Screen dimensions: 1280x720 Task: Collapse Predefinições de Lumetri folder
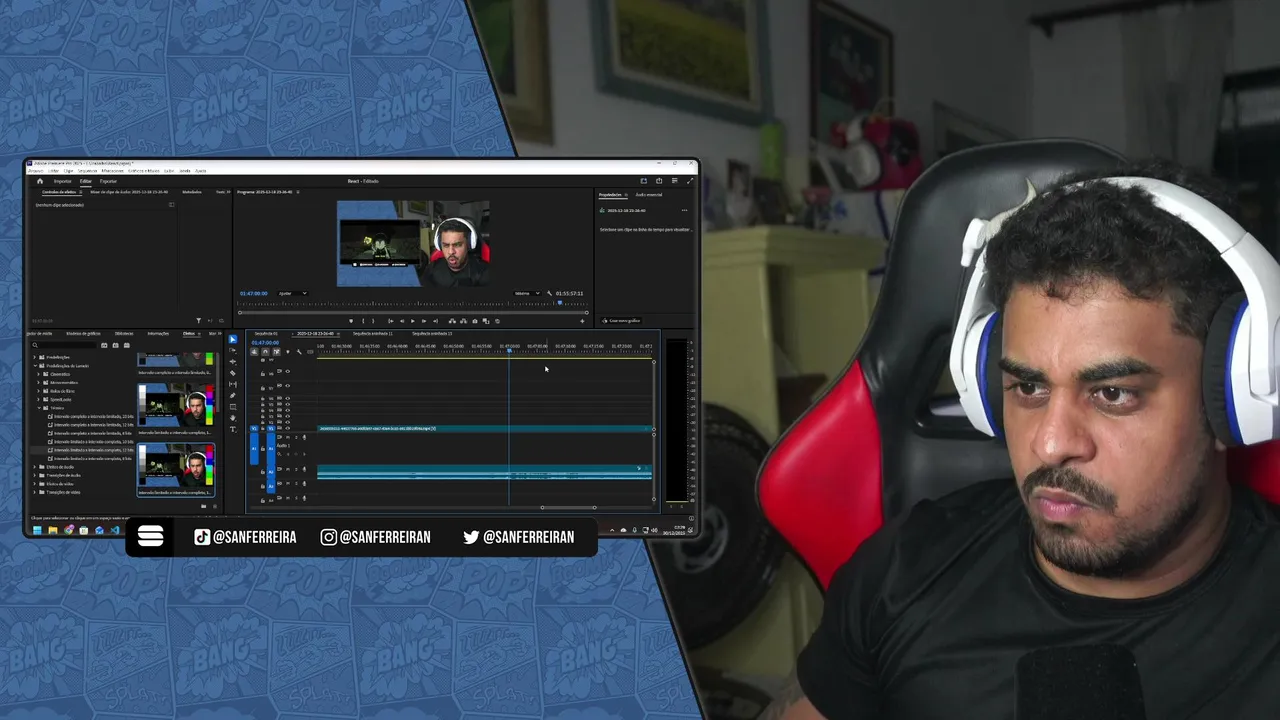point(35,366)
